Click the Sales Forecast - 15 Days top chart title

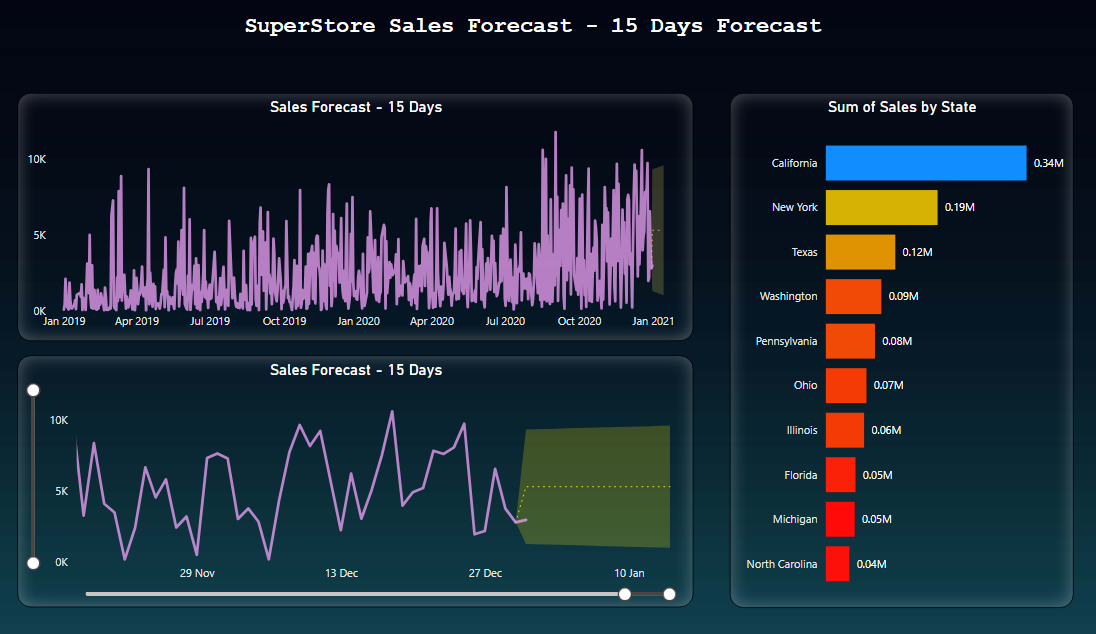355,107
